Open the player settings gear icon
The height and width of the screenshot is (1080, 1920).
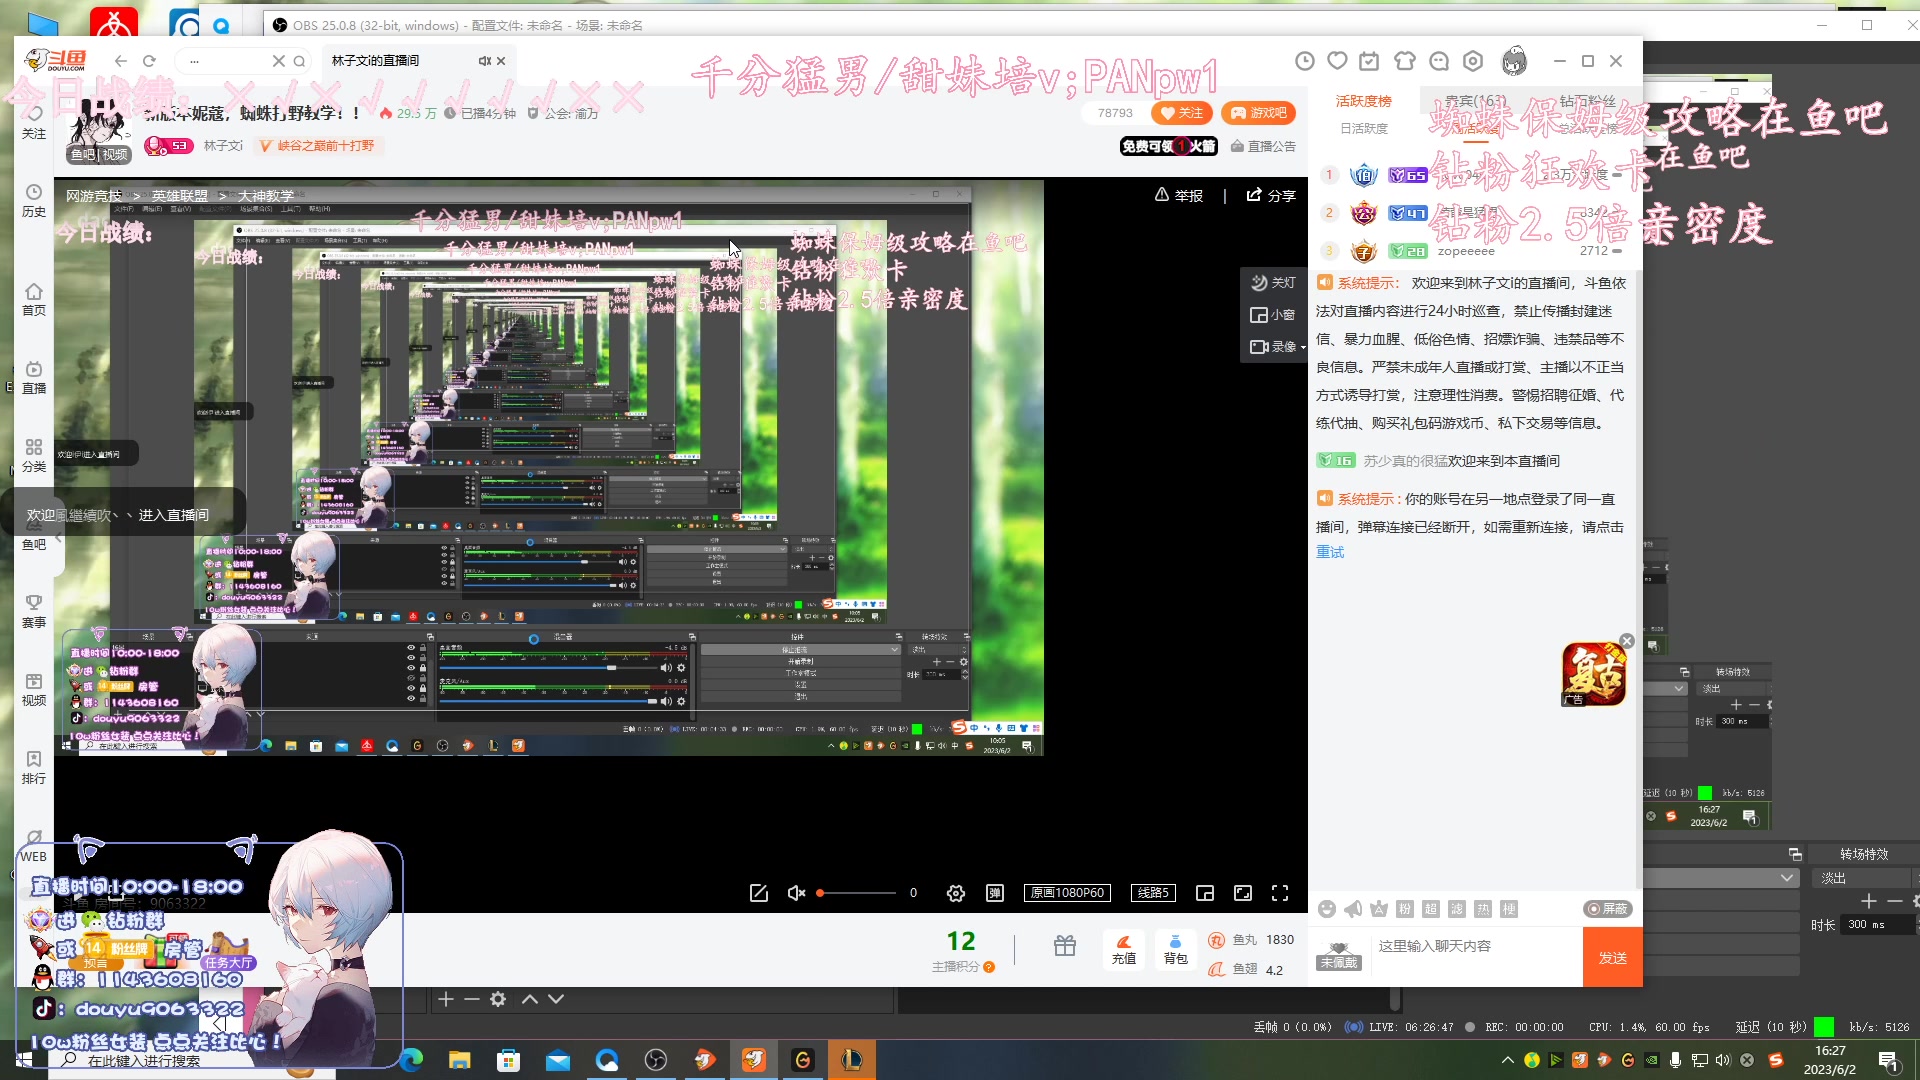955,893
